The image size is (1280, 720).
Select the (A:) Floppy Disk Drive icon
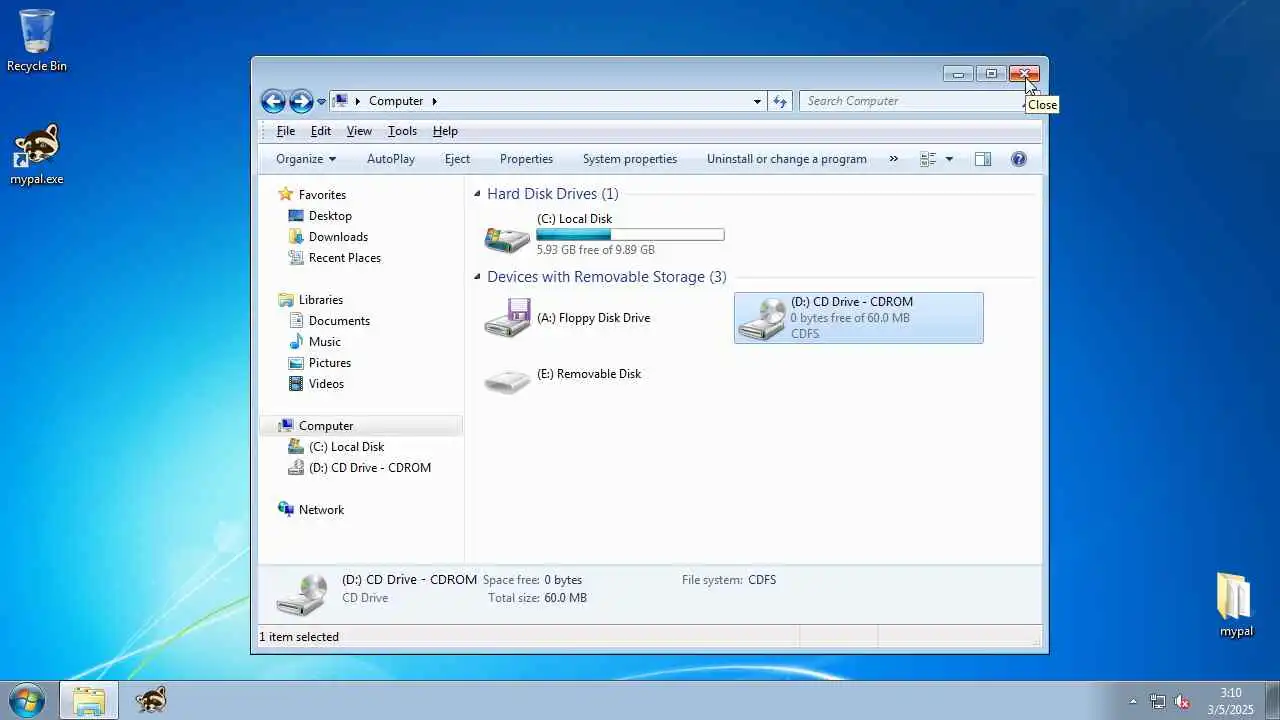507,318
